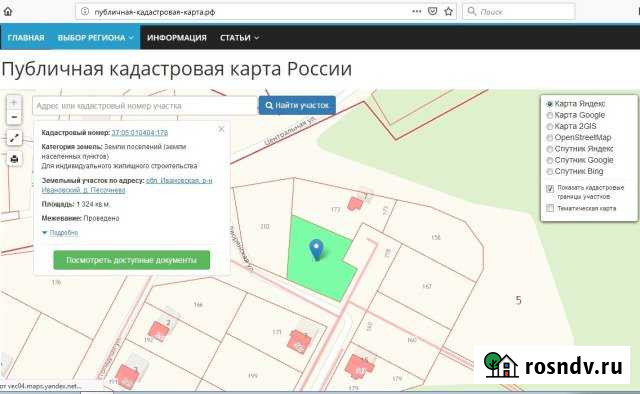The width and height of the screenshot is (640, 394).
Task: Zoom out the map with the minus button
Action: point(14,117)
